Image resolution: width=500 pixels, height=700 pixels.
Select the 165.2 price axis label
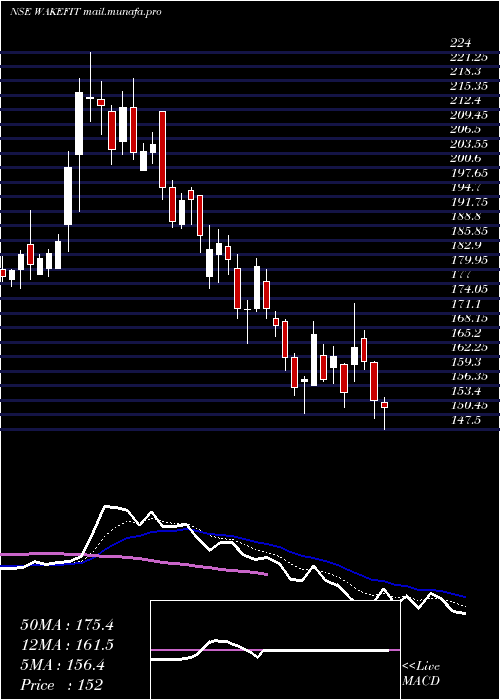pyautogui.click(x=465, y=333)
